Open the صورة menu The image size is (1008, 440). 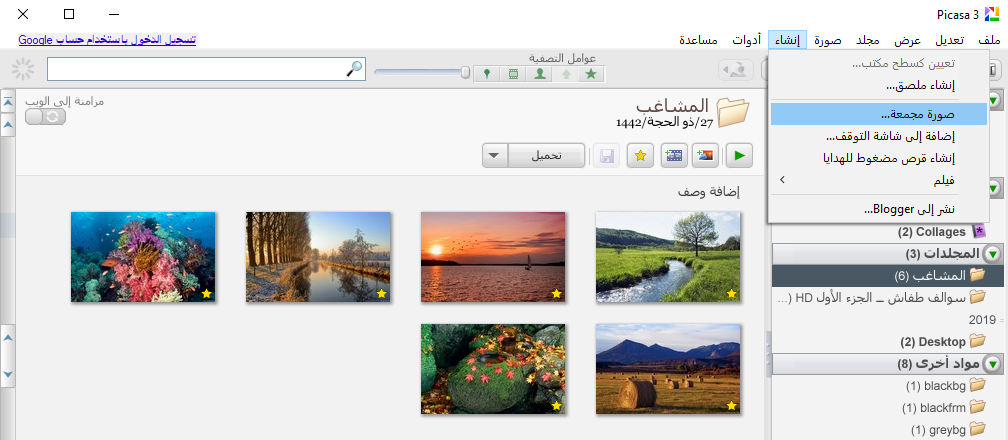[x=827, y=40]
